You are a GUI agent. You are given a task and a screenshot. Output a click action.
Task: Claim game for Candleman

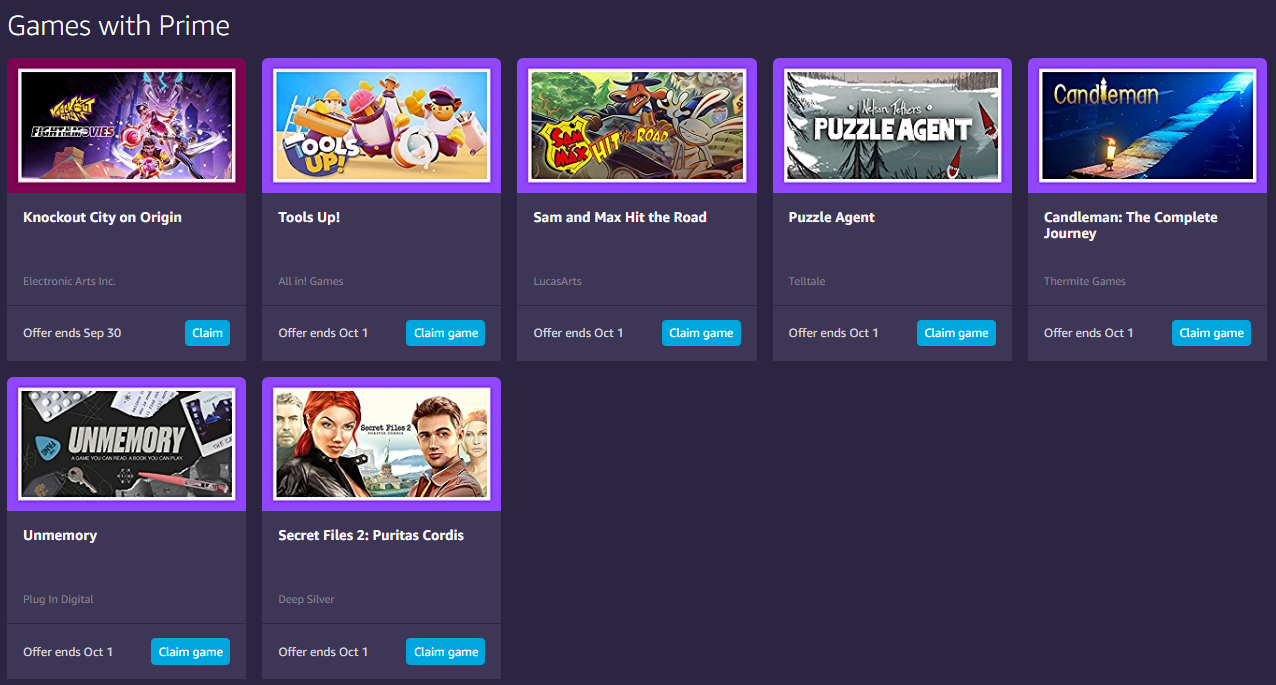click(x=1212, y=333)
